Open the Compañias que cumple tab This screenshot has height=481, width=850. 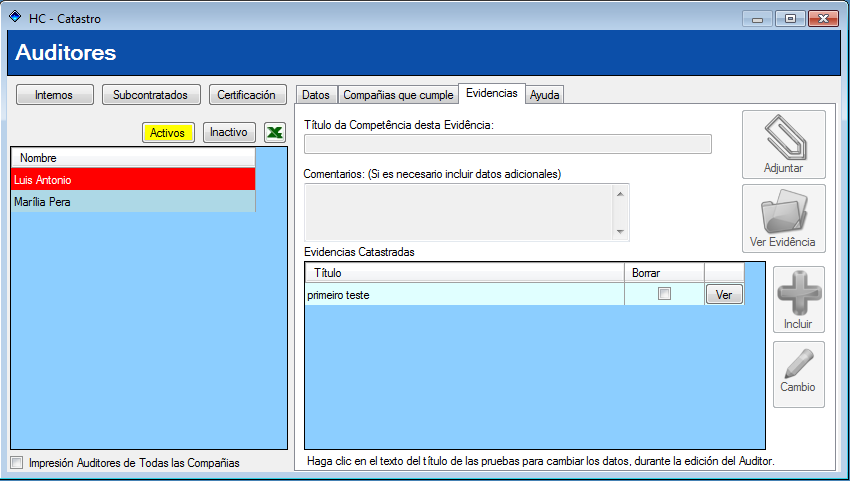398,95
